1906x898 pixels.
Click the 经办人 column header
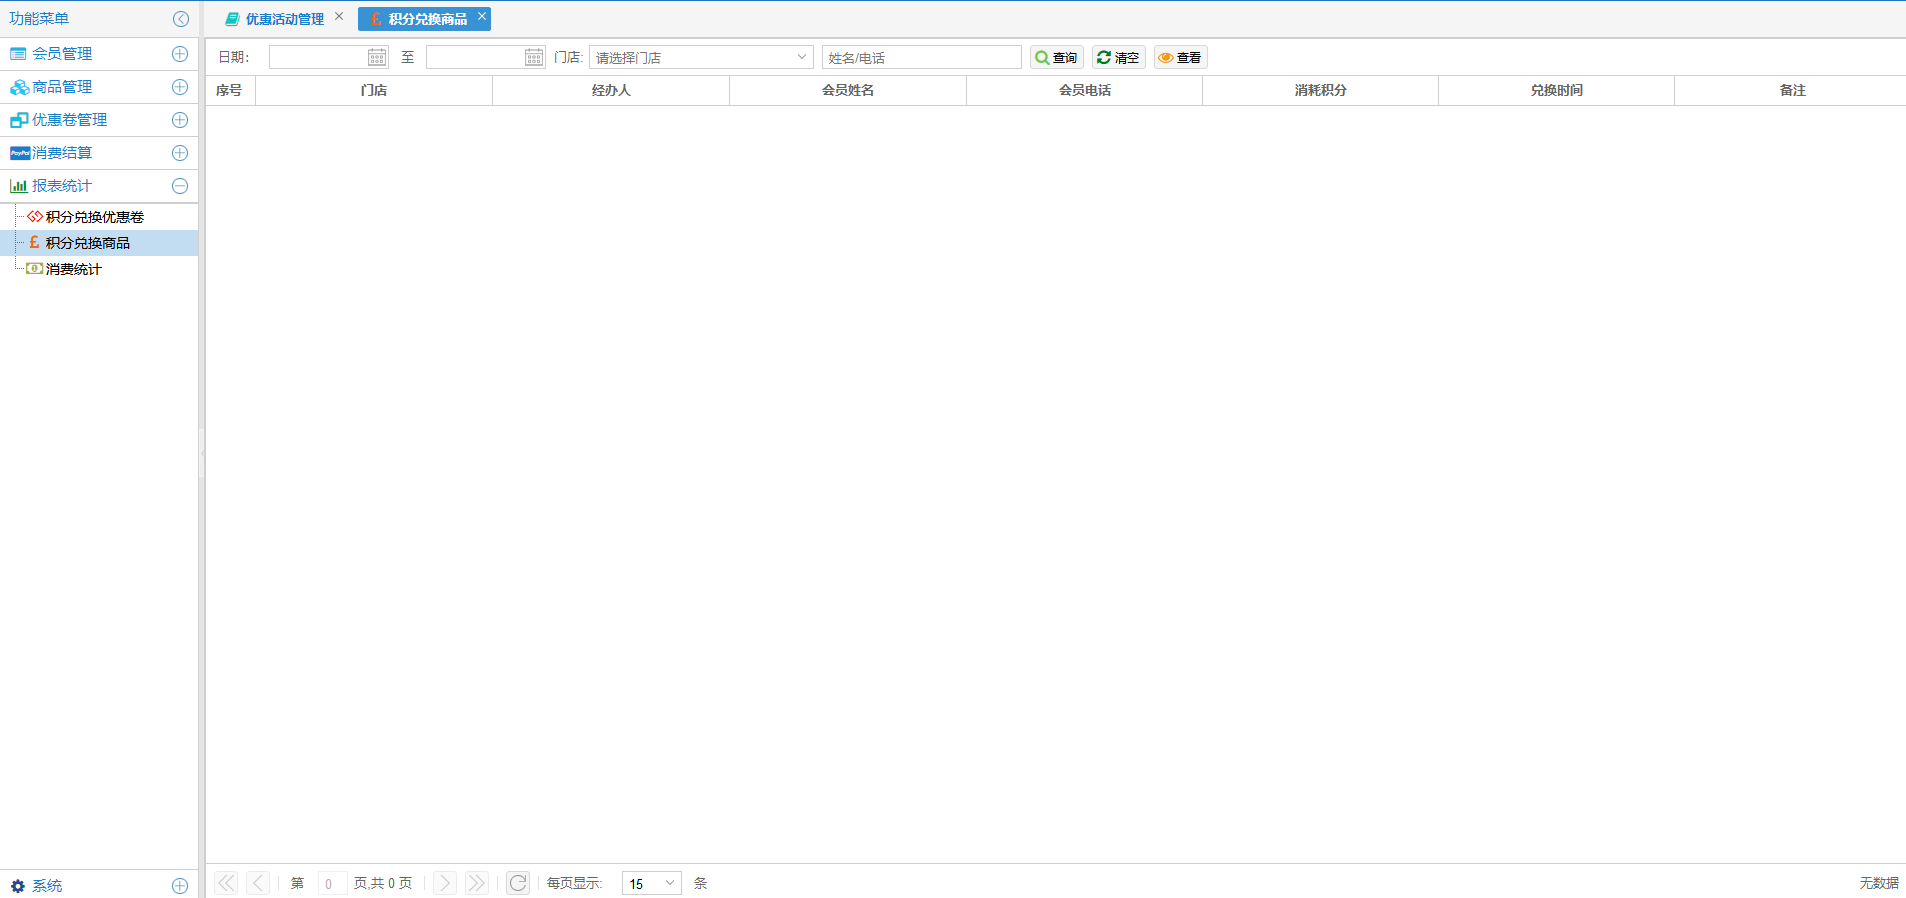click(x=611, y=90)
